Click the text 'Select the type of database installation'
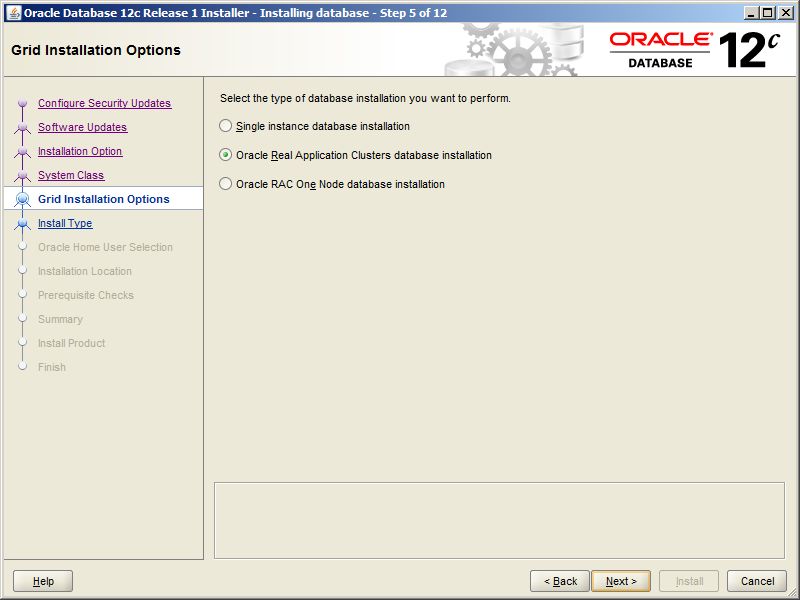 pos(313,98)
